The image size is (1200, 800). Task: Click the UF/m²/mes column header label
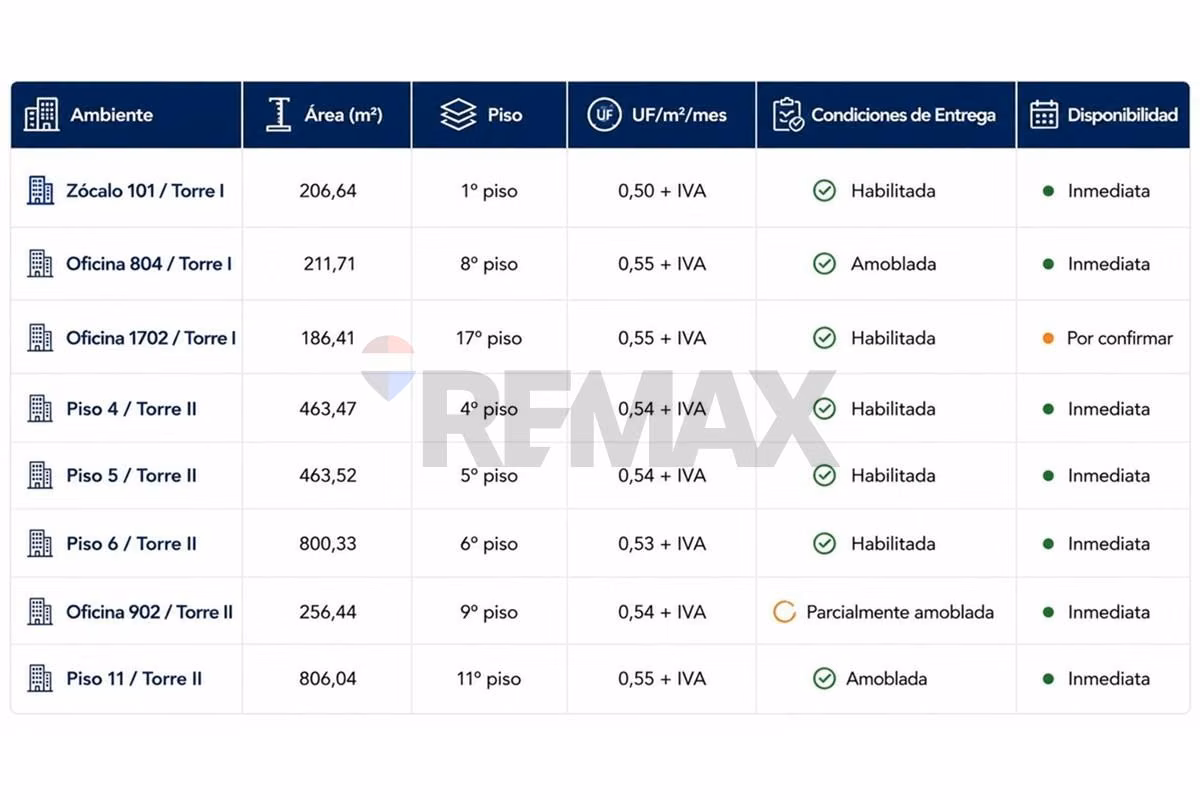click(x=679, y=115)
